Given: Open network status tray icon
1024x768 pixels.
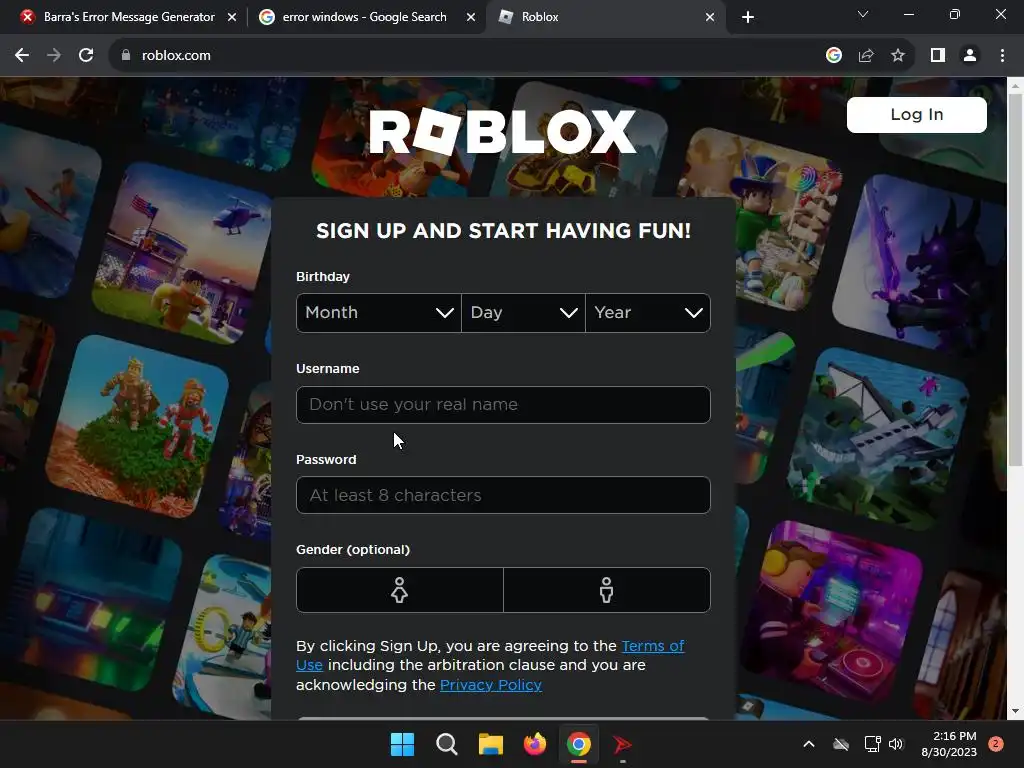Looking at the screenshot, I should pos(872,744).
